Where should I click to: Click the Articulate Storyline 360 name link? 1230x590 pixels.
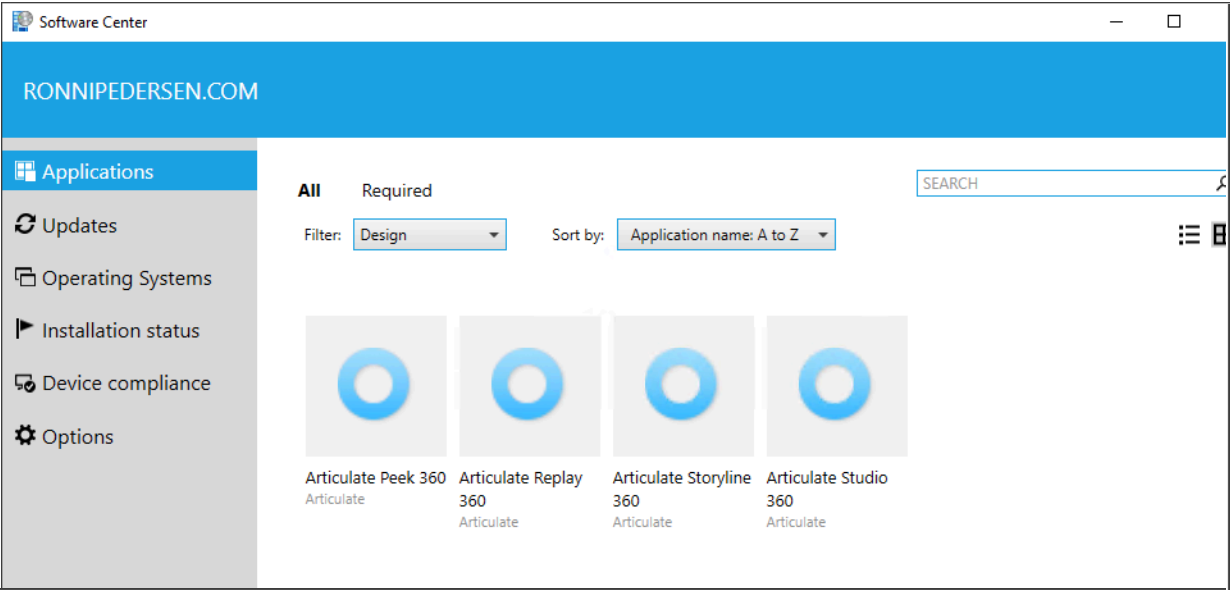click(682, 489)
